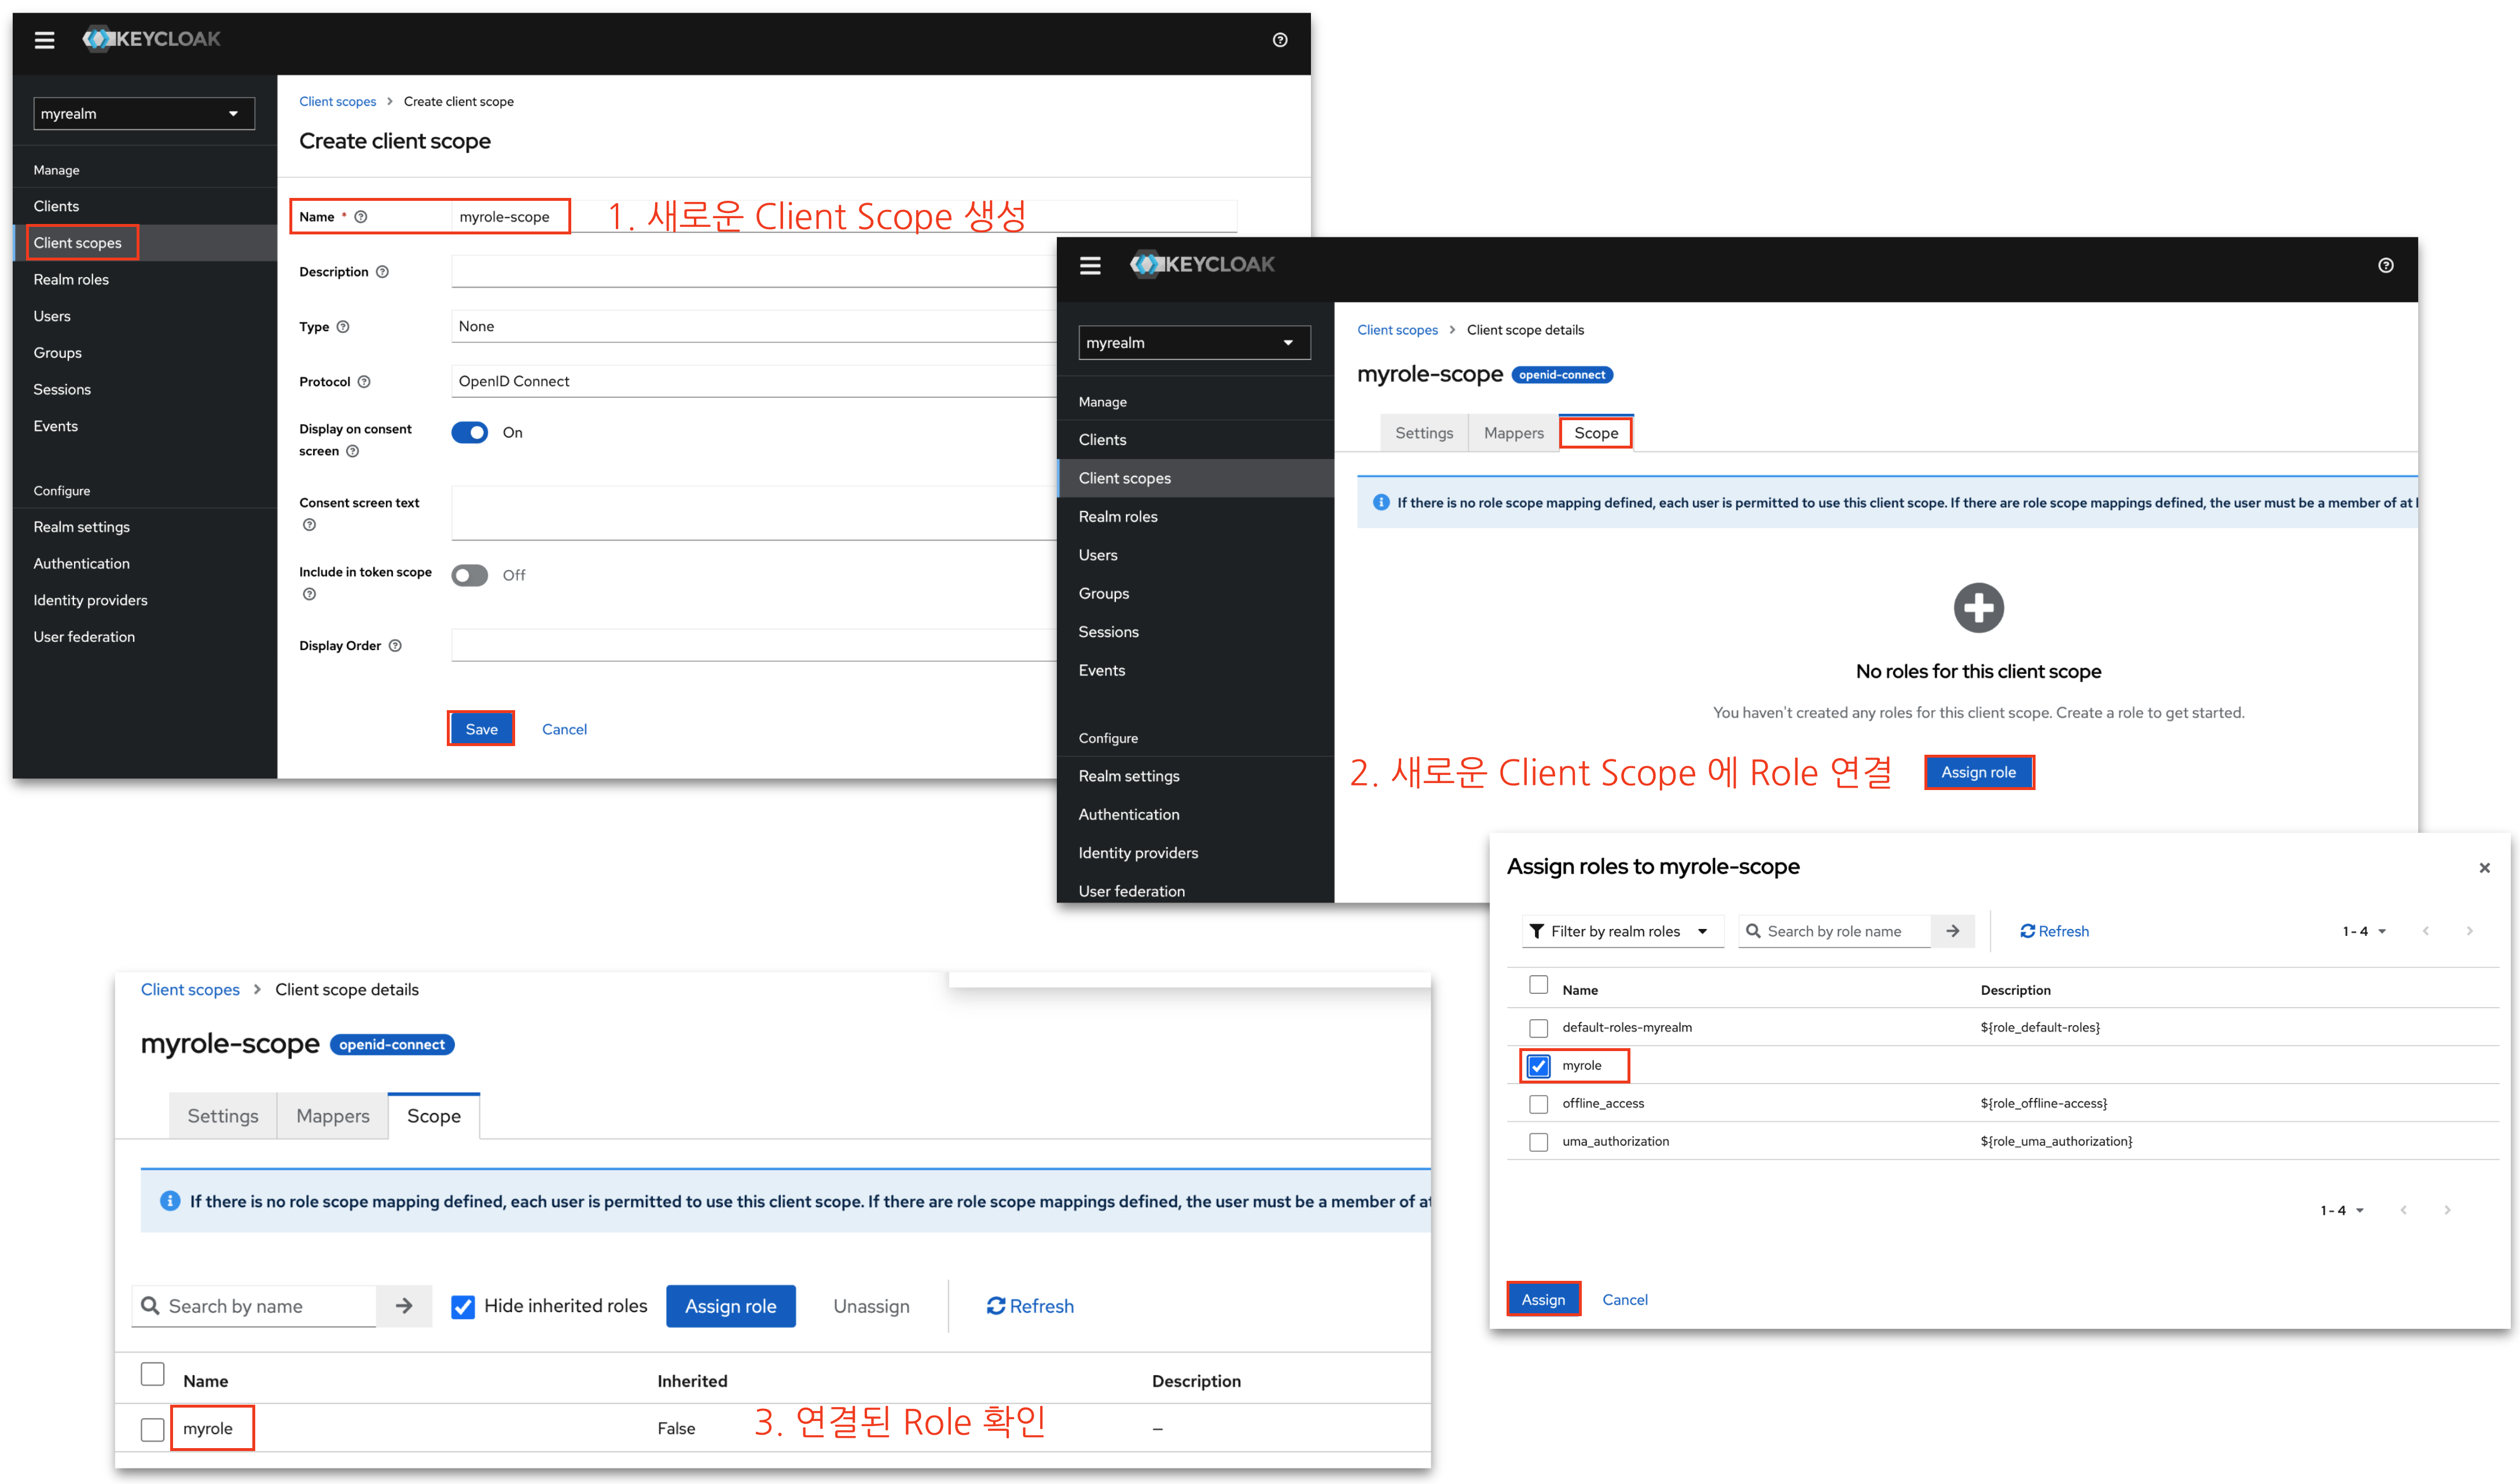Open the 1-4 pagination dropdown at dialog top
This screenshot has width=2520, height=1484.
click(x=2363, y=931)
